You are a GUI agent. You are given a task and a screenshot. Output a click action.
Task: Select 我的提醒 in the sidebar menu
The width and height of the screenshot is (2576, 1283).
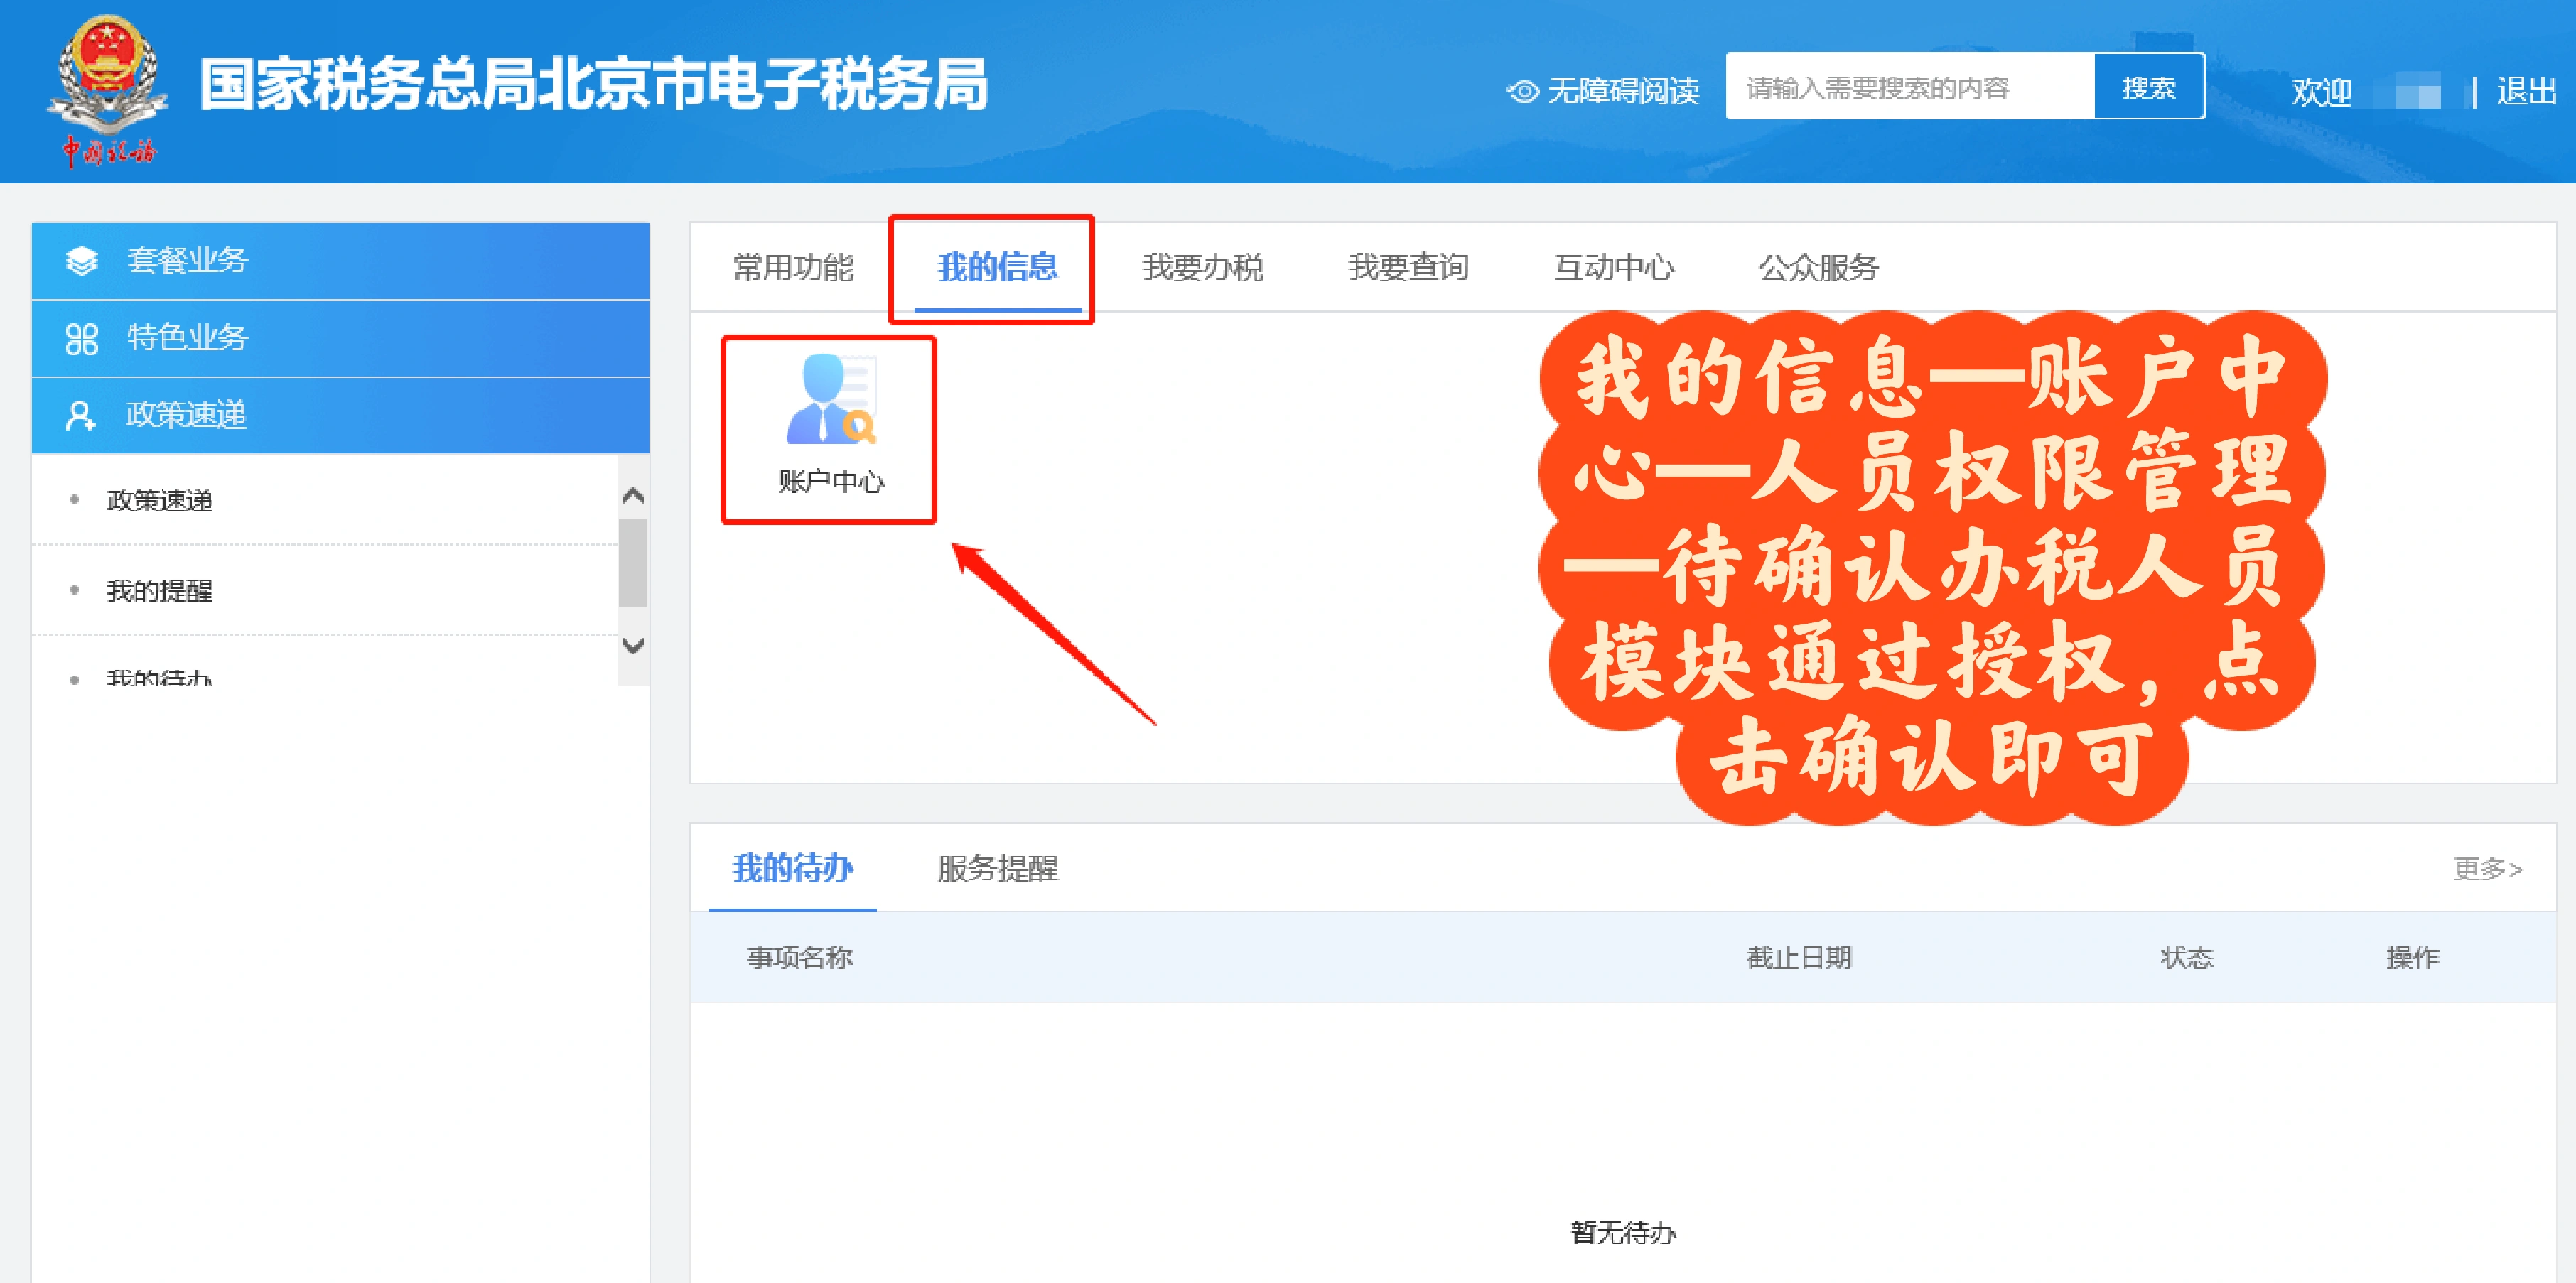coord(159,590)
